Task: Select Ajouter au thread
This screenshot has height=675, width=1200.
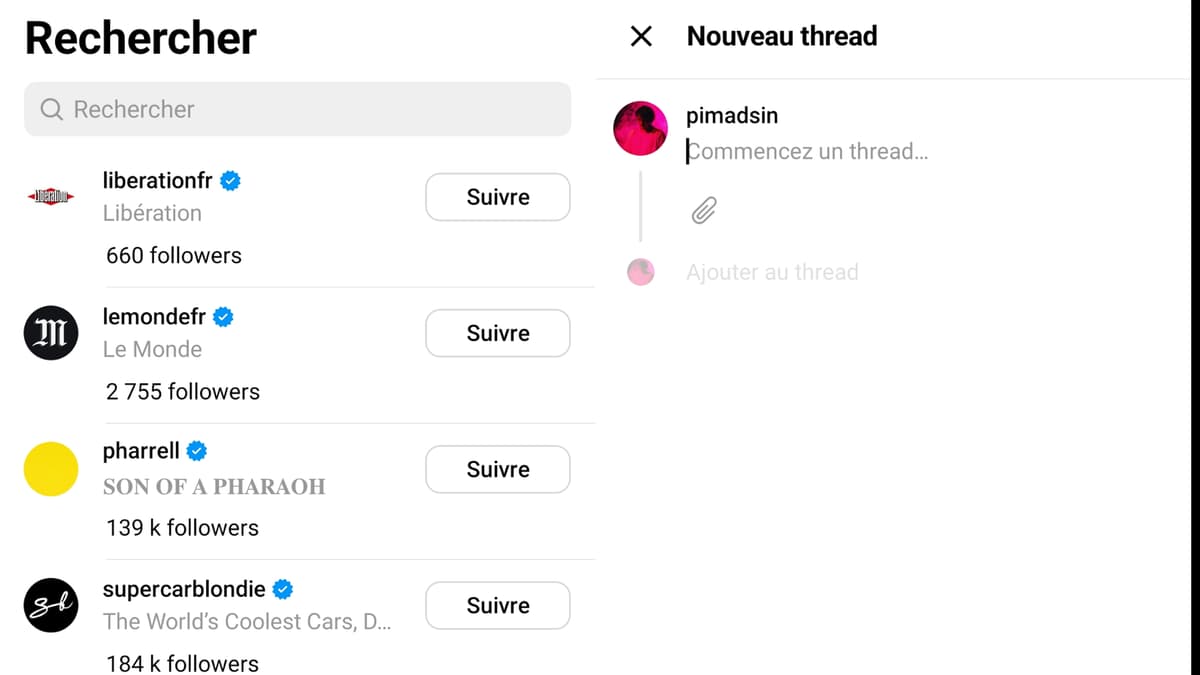Action: [772, 271]
